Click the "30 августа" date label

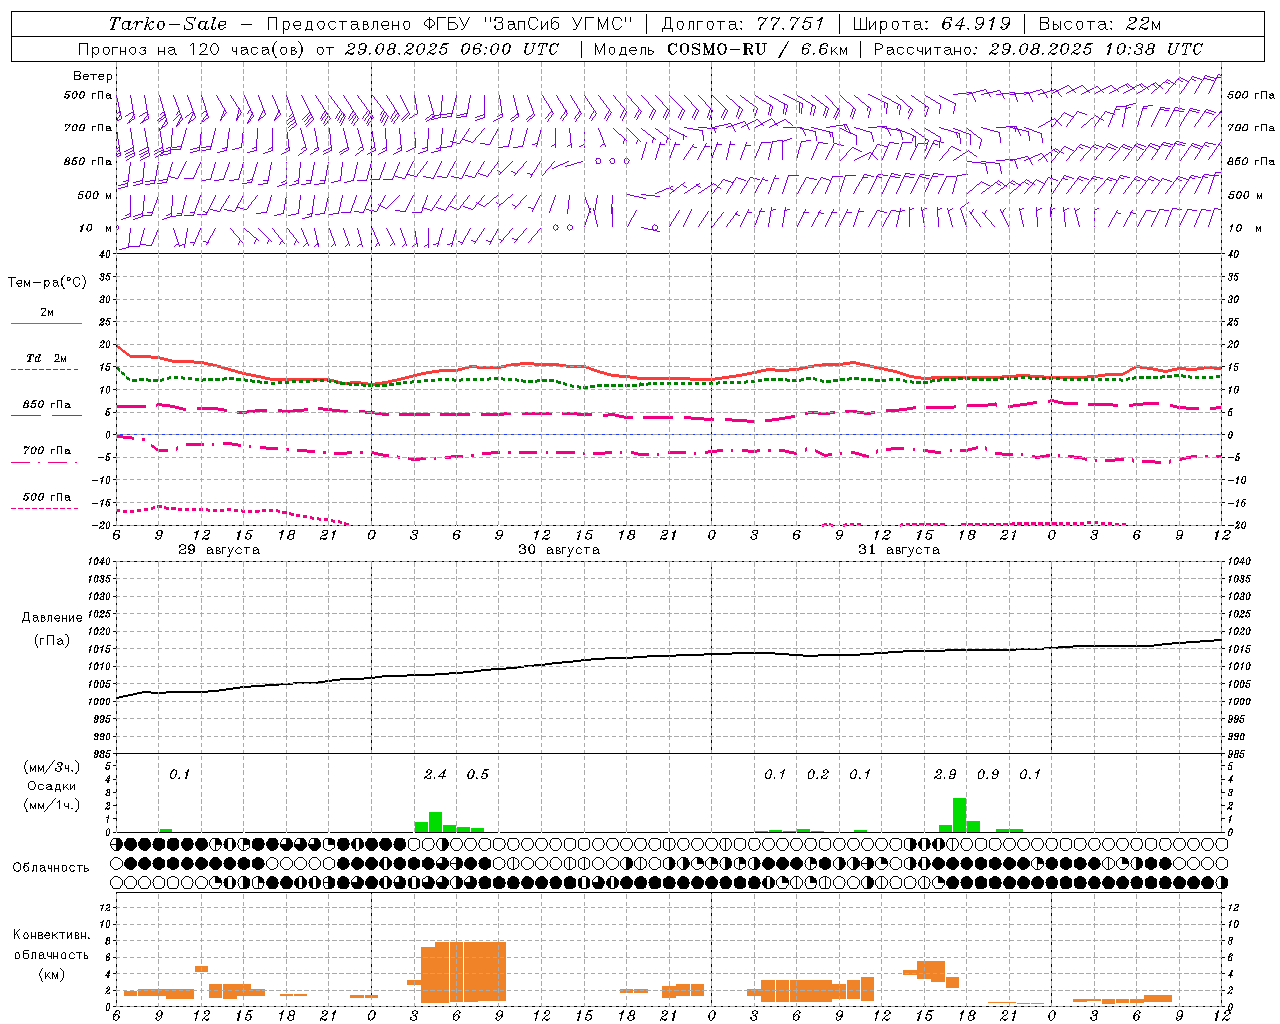pyautogui.click(x=559, y=550)
